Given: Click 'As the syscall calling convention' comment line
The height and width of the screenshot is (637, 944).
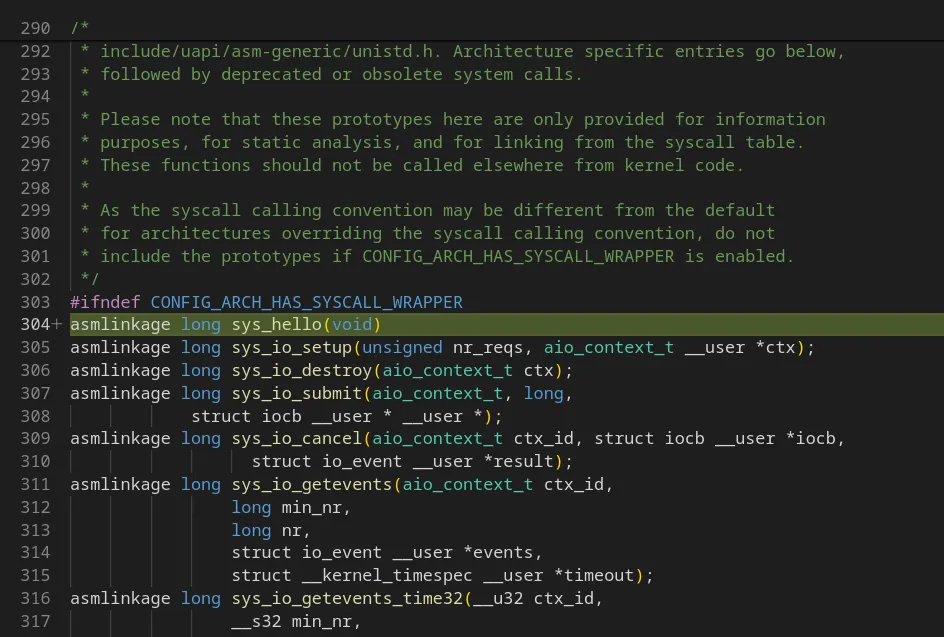Looking at the screenshot, I should pyautogui.click(x=428, y=210).
